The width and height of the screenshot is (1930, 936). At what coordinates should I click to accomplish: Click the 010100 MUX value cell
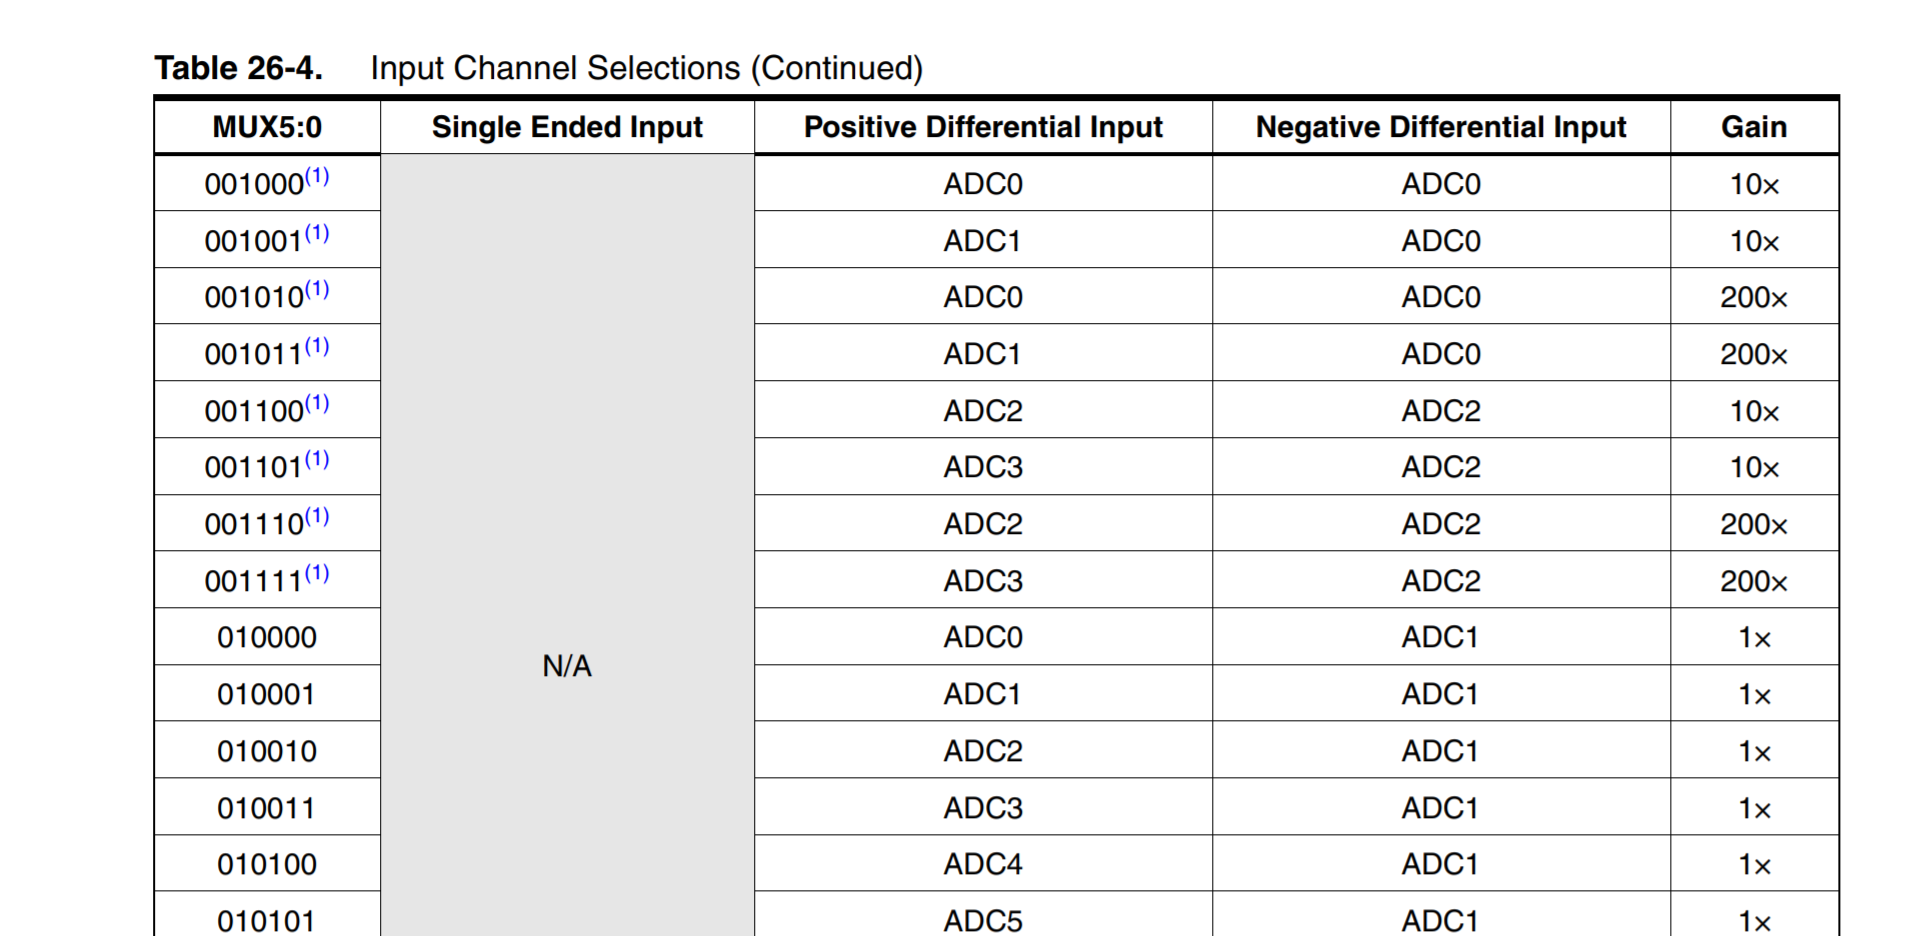267,864
